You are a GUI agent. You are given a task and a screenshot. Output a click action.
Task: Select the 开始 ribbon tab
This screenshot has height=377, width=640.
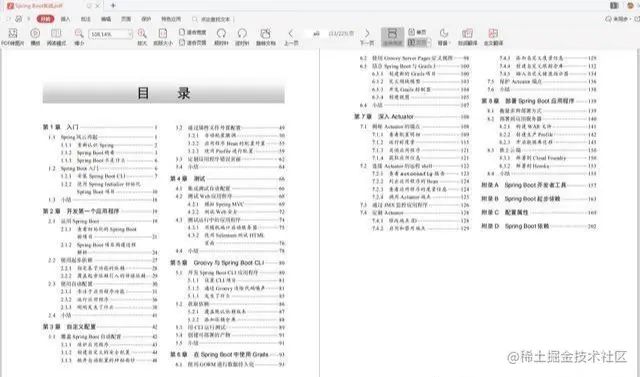(x=45, y=19)
